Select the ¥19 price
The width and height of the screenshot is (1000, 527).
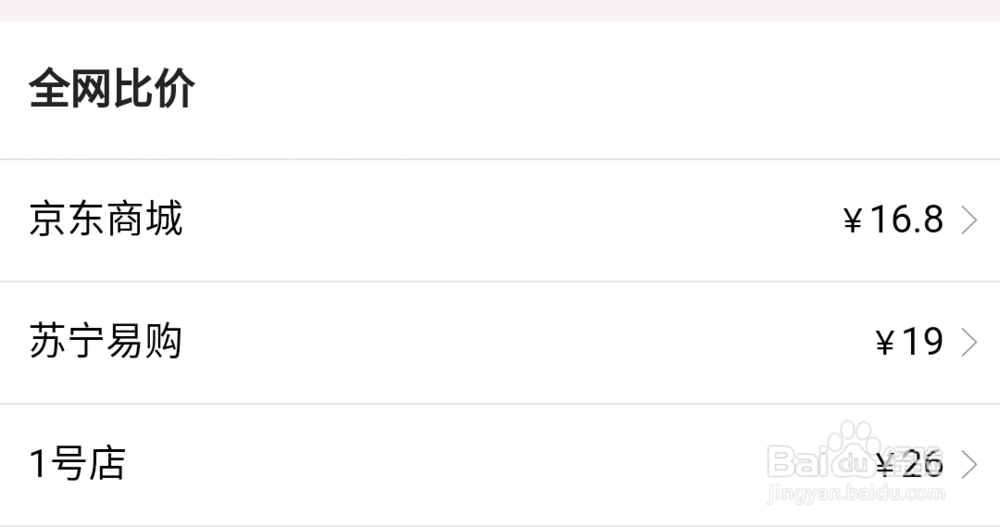coord(909,343)
